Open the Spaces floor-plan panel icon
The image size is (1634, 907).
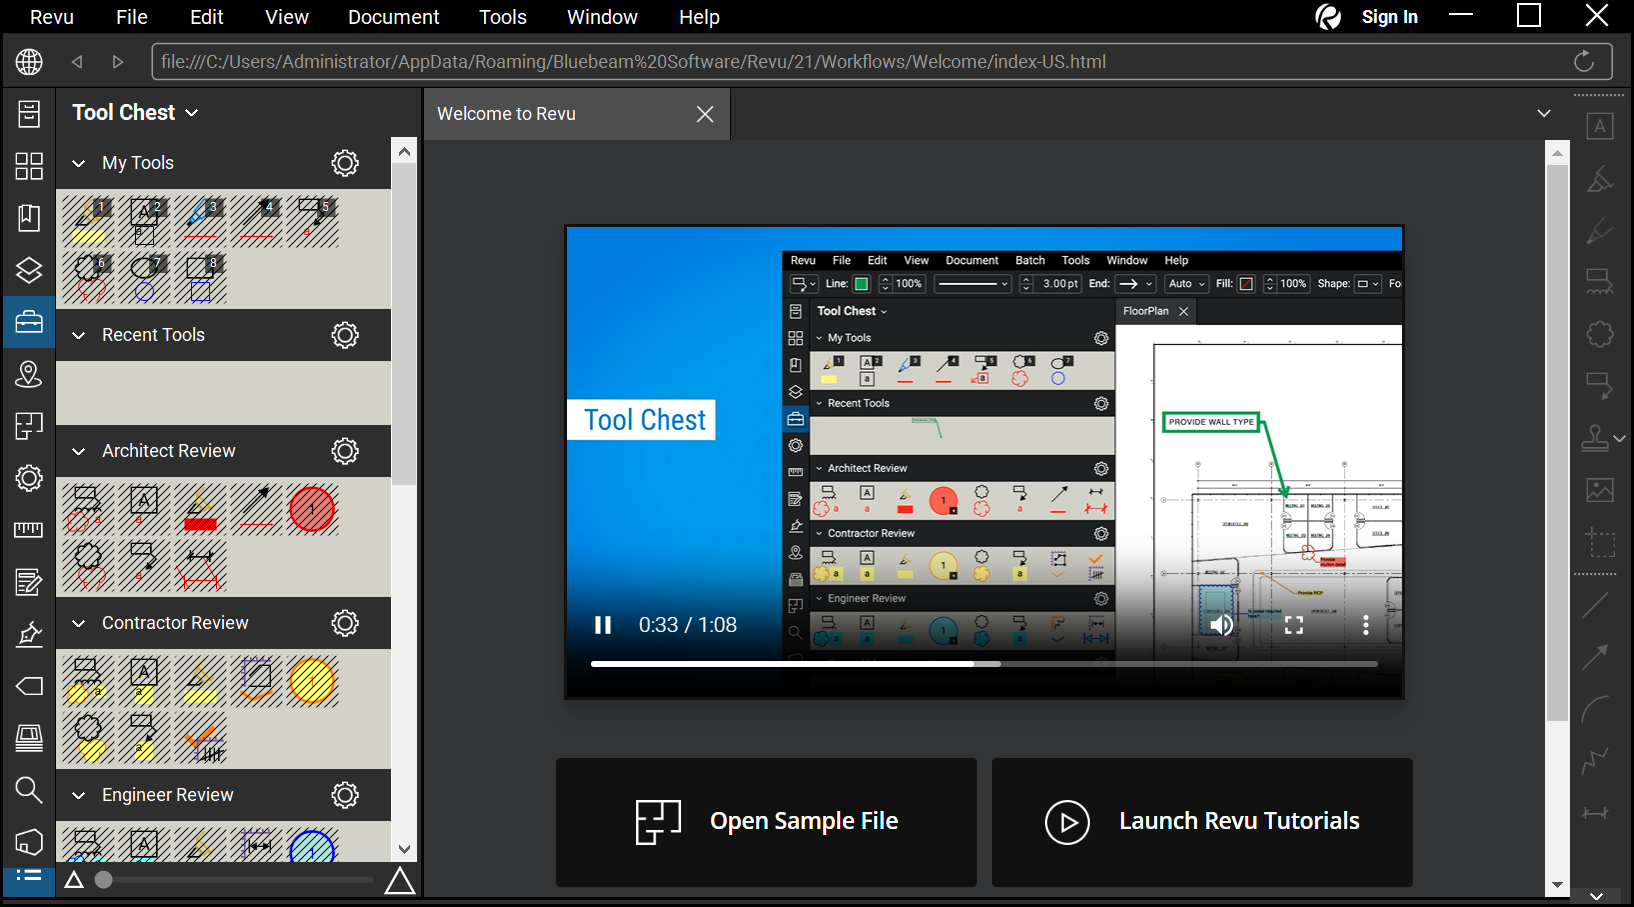pos(29,426)
